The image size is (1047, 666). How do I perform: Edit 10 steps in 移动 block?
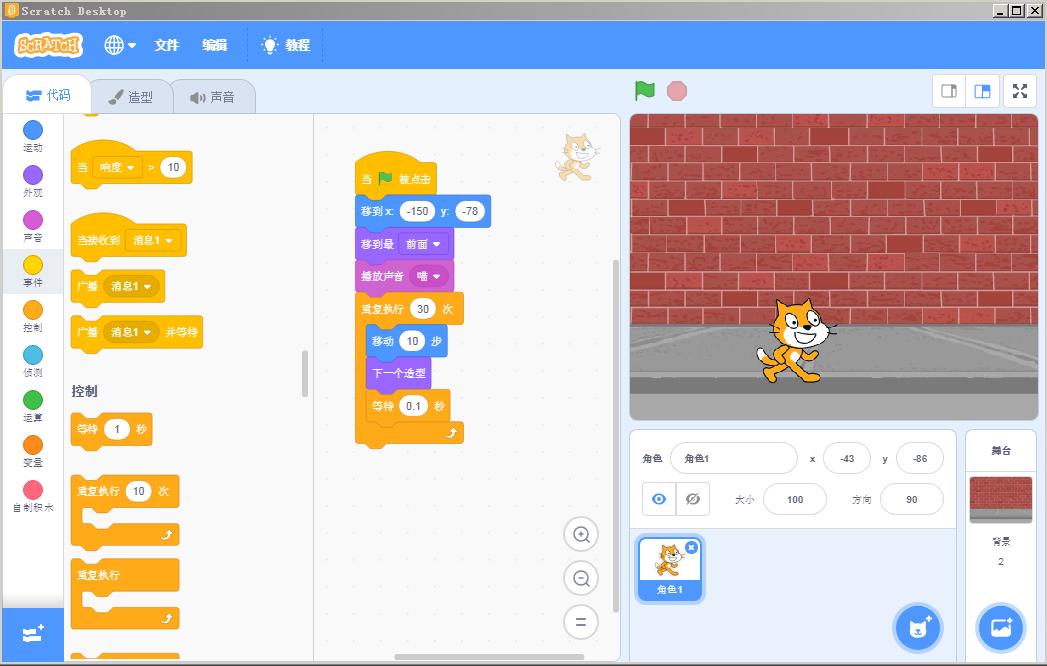(x=413, y=341)
